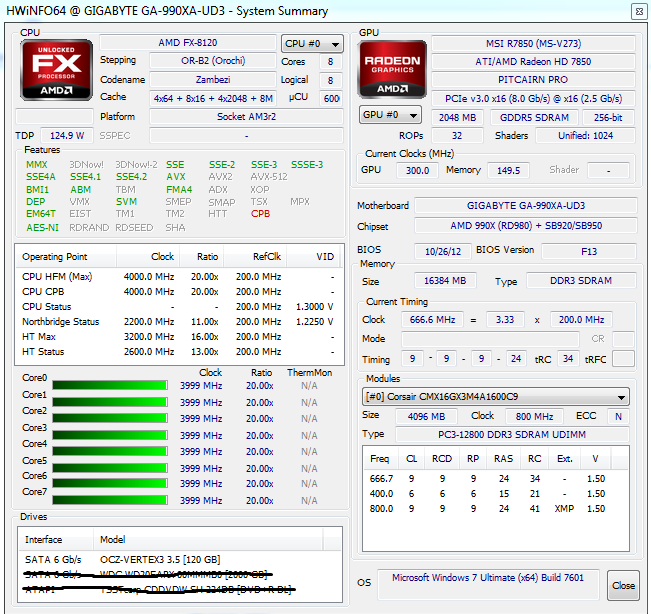This screenshot has height=614, width=651.
Task: Click the grayed AVX-512 feature label
Action: click(x=269, y=176)
